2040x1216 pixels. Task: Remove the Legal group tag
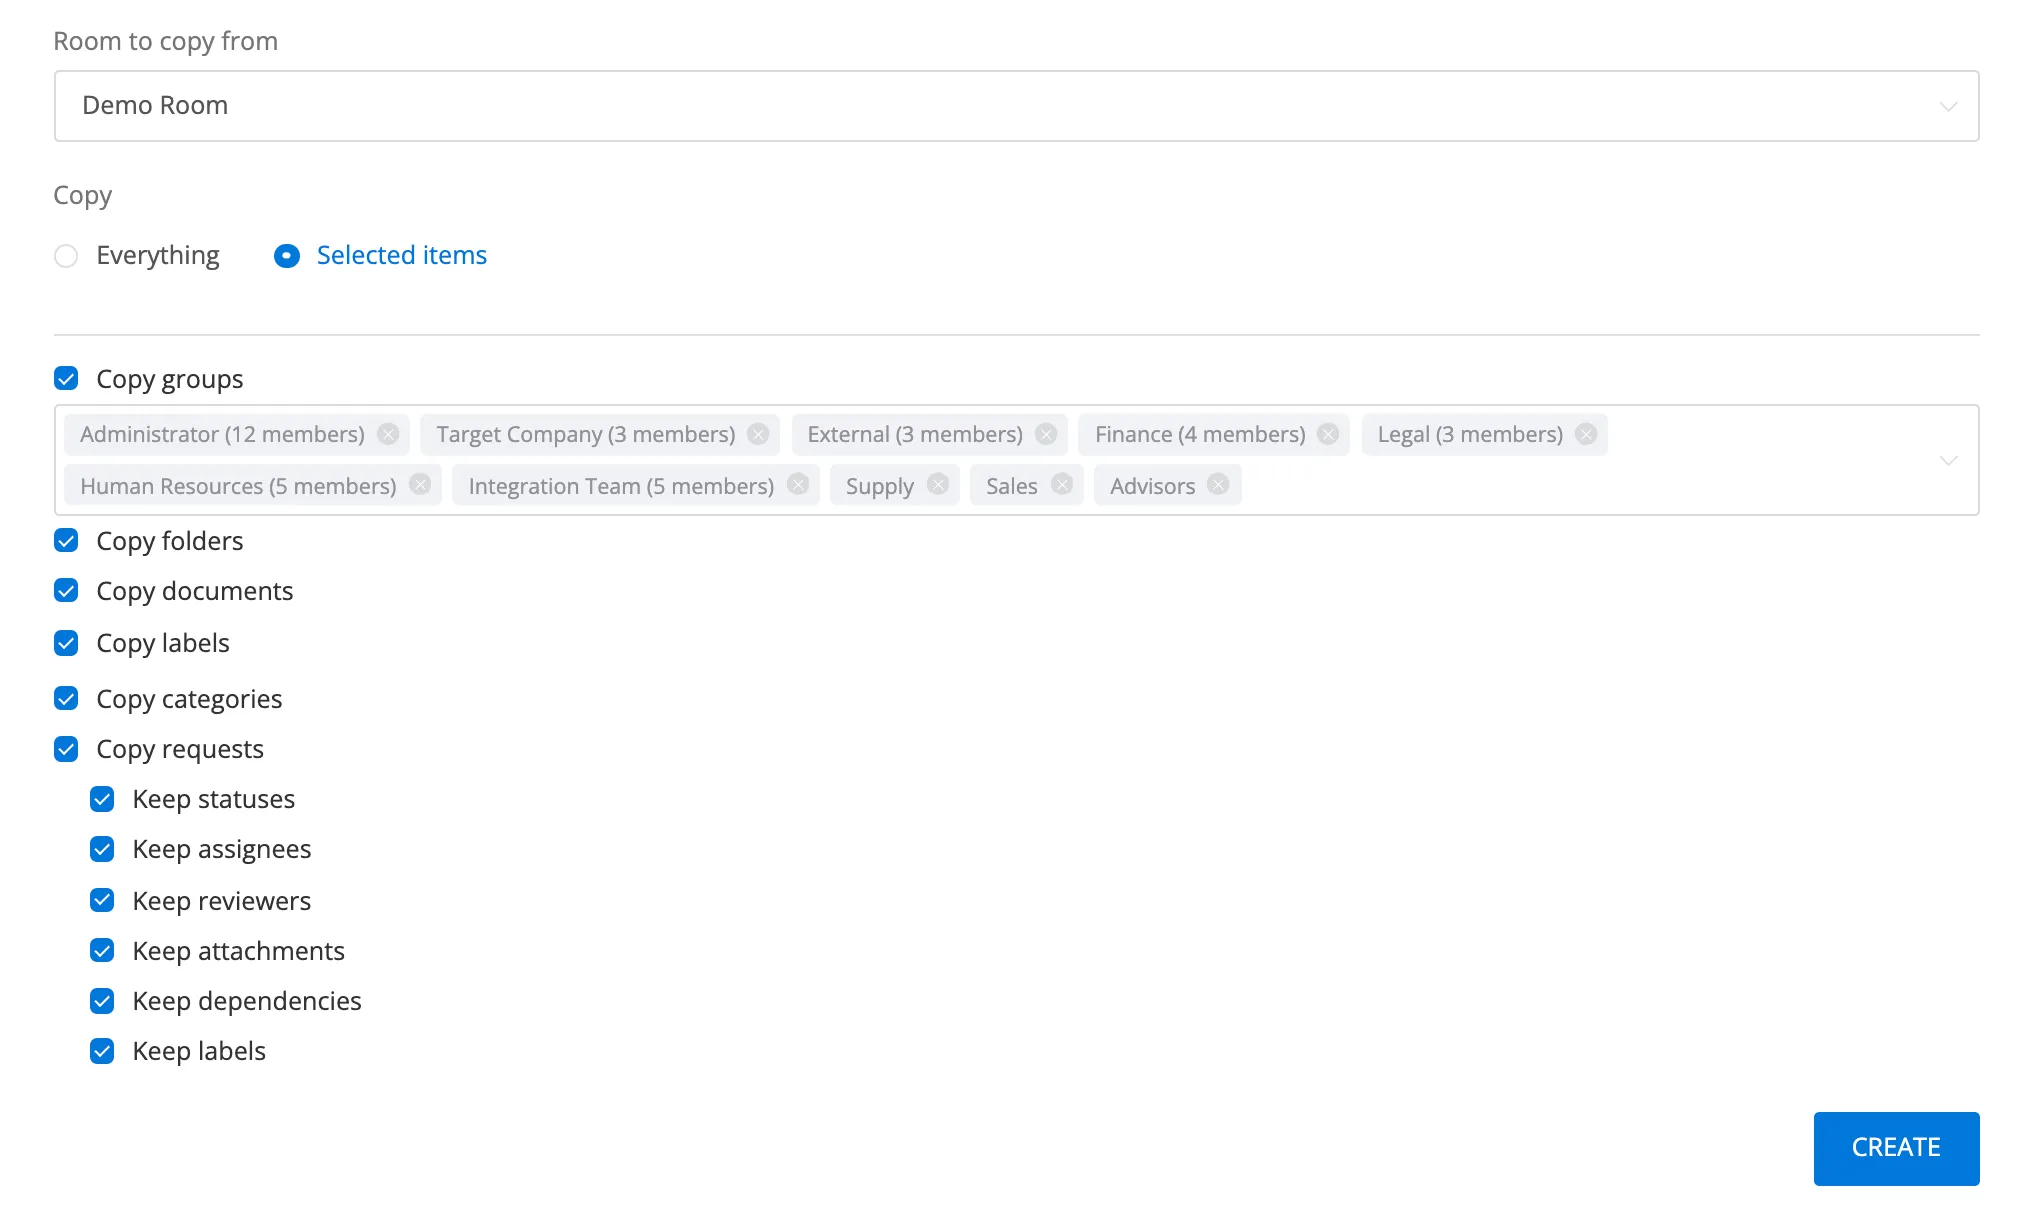click(x=1586, y=434)
